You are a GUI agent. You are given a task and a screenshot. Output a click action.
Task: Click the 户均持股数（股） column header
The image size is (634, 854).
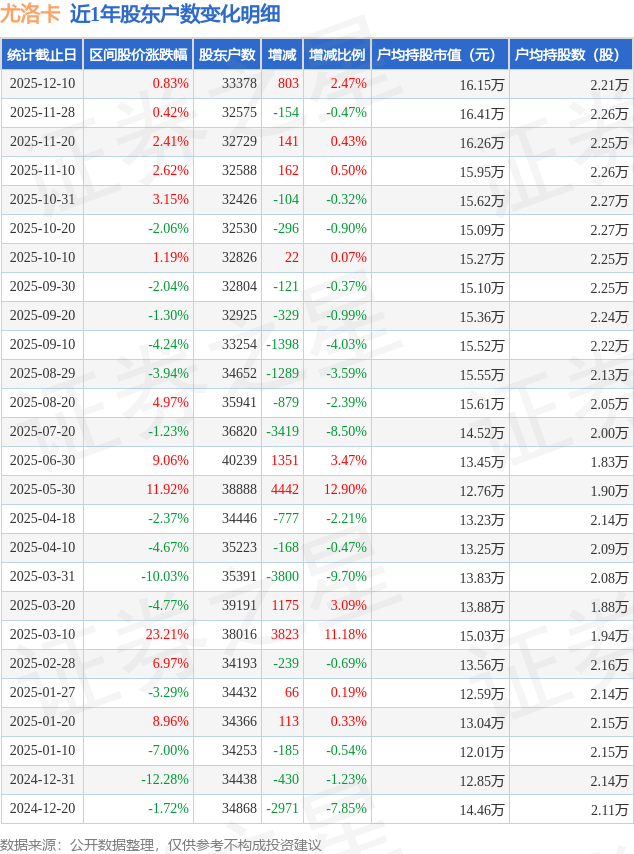pos(570,55)
